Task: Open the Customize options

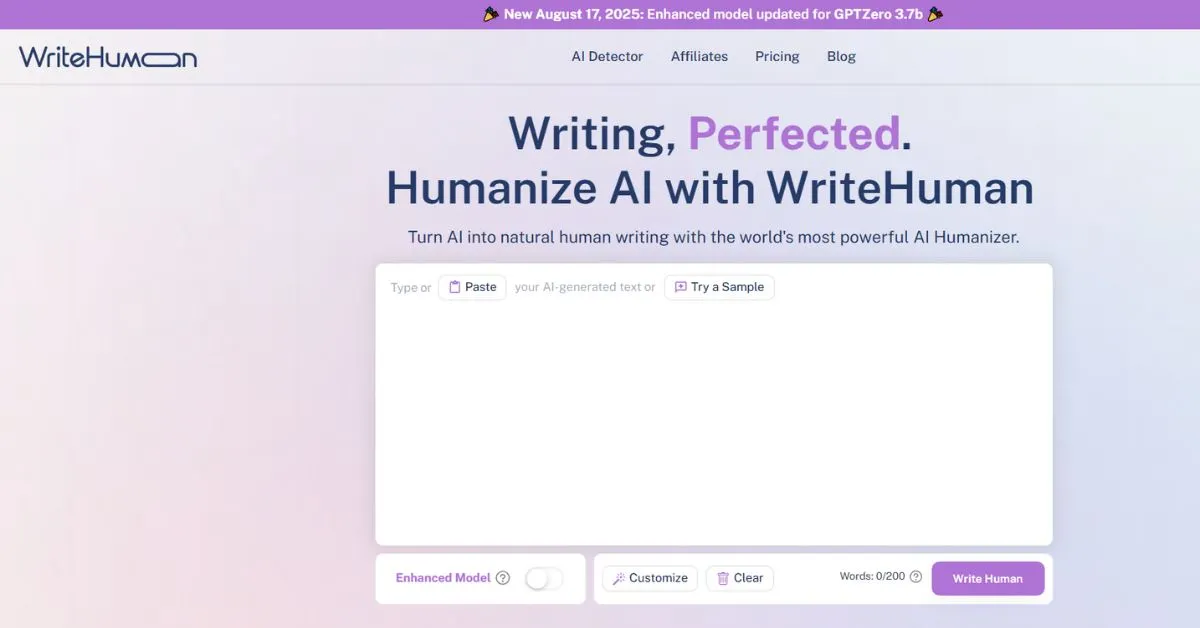Action: (650, 578)
